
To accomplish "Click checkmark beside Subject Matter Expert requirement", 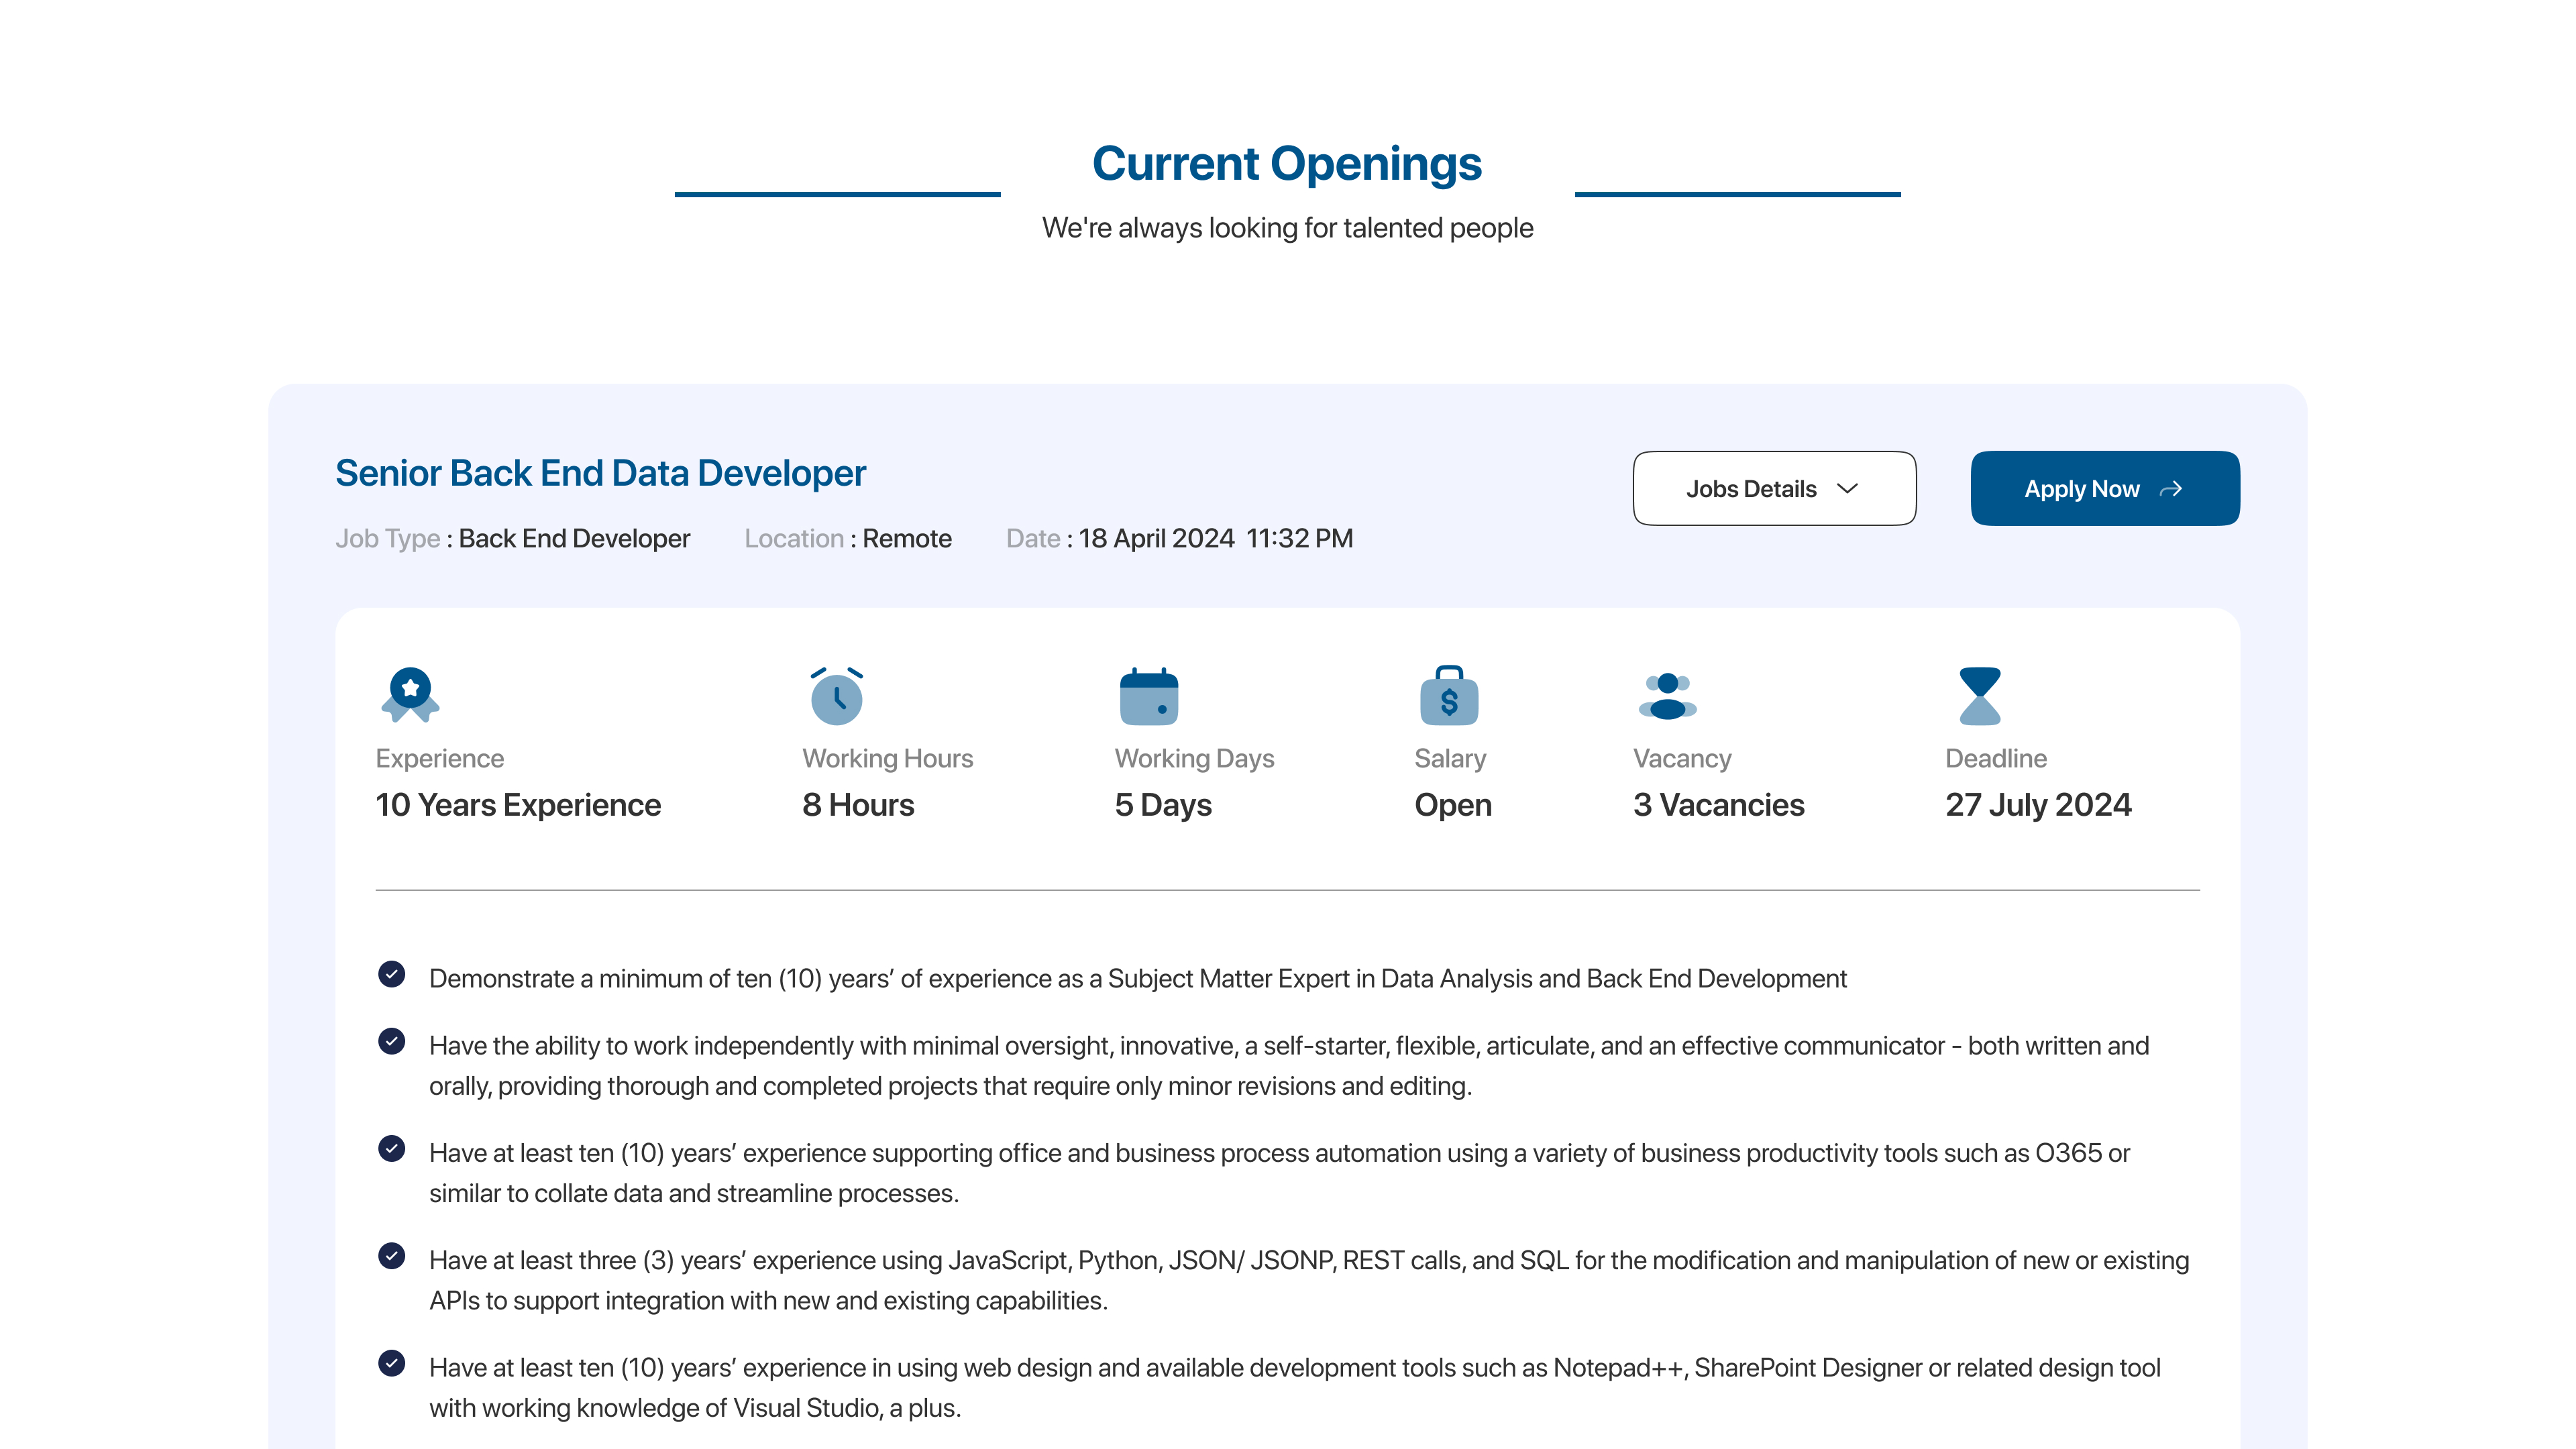I will tap(392, 974).
